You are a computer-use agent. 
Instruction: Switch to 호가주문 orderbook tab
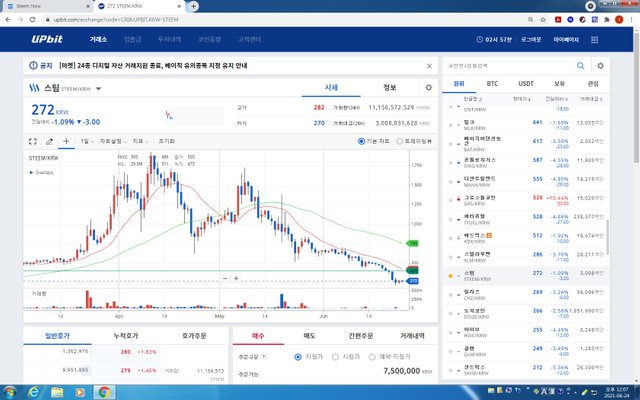[194, 336]
